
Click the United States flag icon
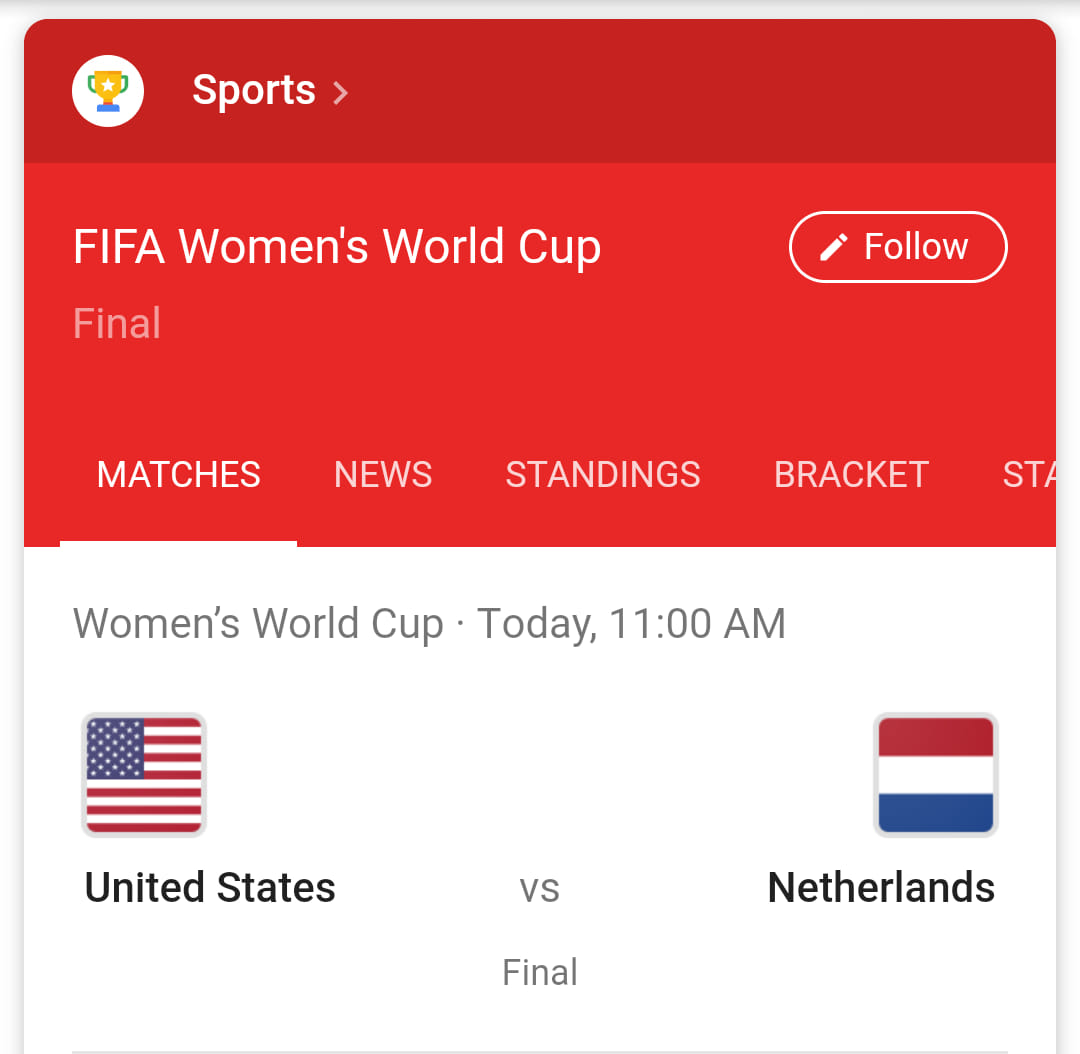pyautogui.click(x=144, y=775)
